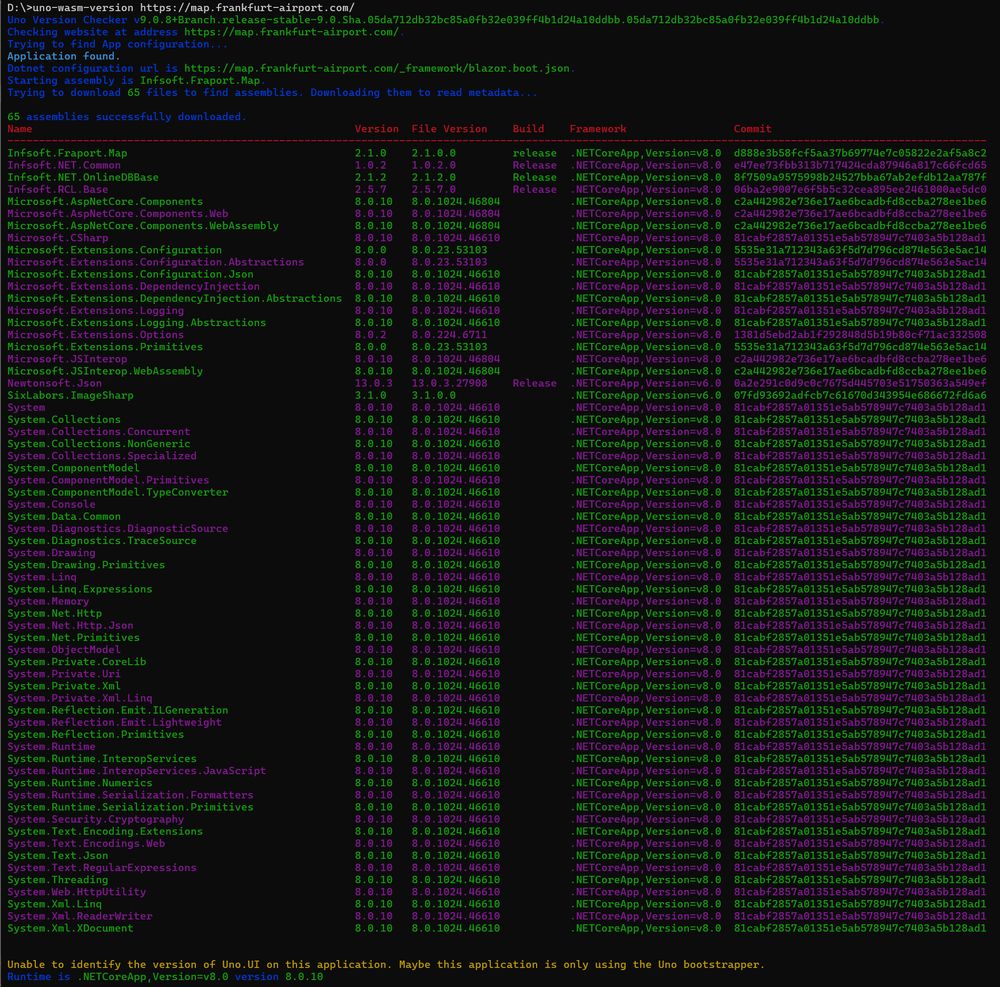The height and width of the screenshot is (987, 1000).
Task: Click the 'System.Memory' assembly name
Action: point(48,601)
